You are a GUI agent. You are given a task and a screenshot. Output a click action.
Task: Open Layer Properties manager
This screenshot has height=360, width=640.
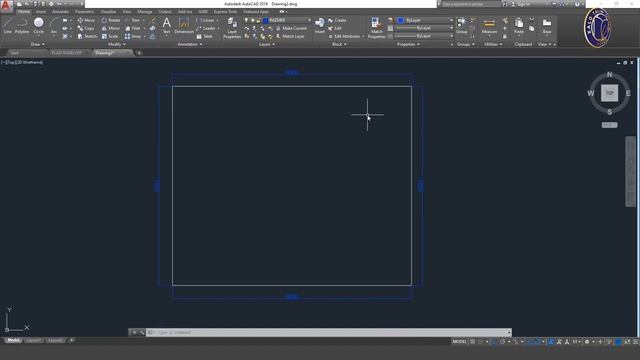(x=232, y=28)
